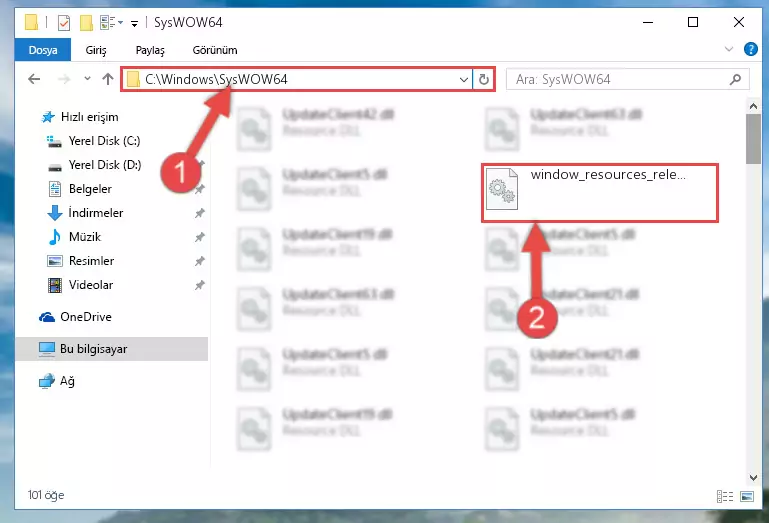Switch to the Görünüm tab
Screen dimensions: 769x523
pos(215,50)
